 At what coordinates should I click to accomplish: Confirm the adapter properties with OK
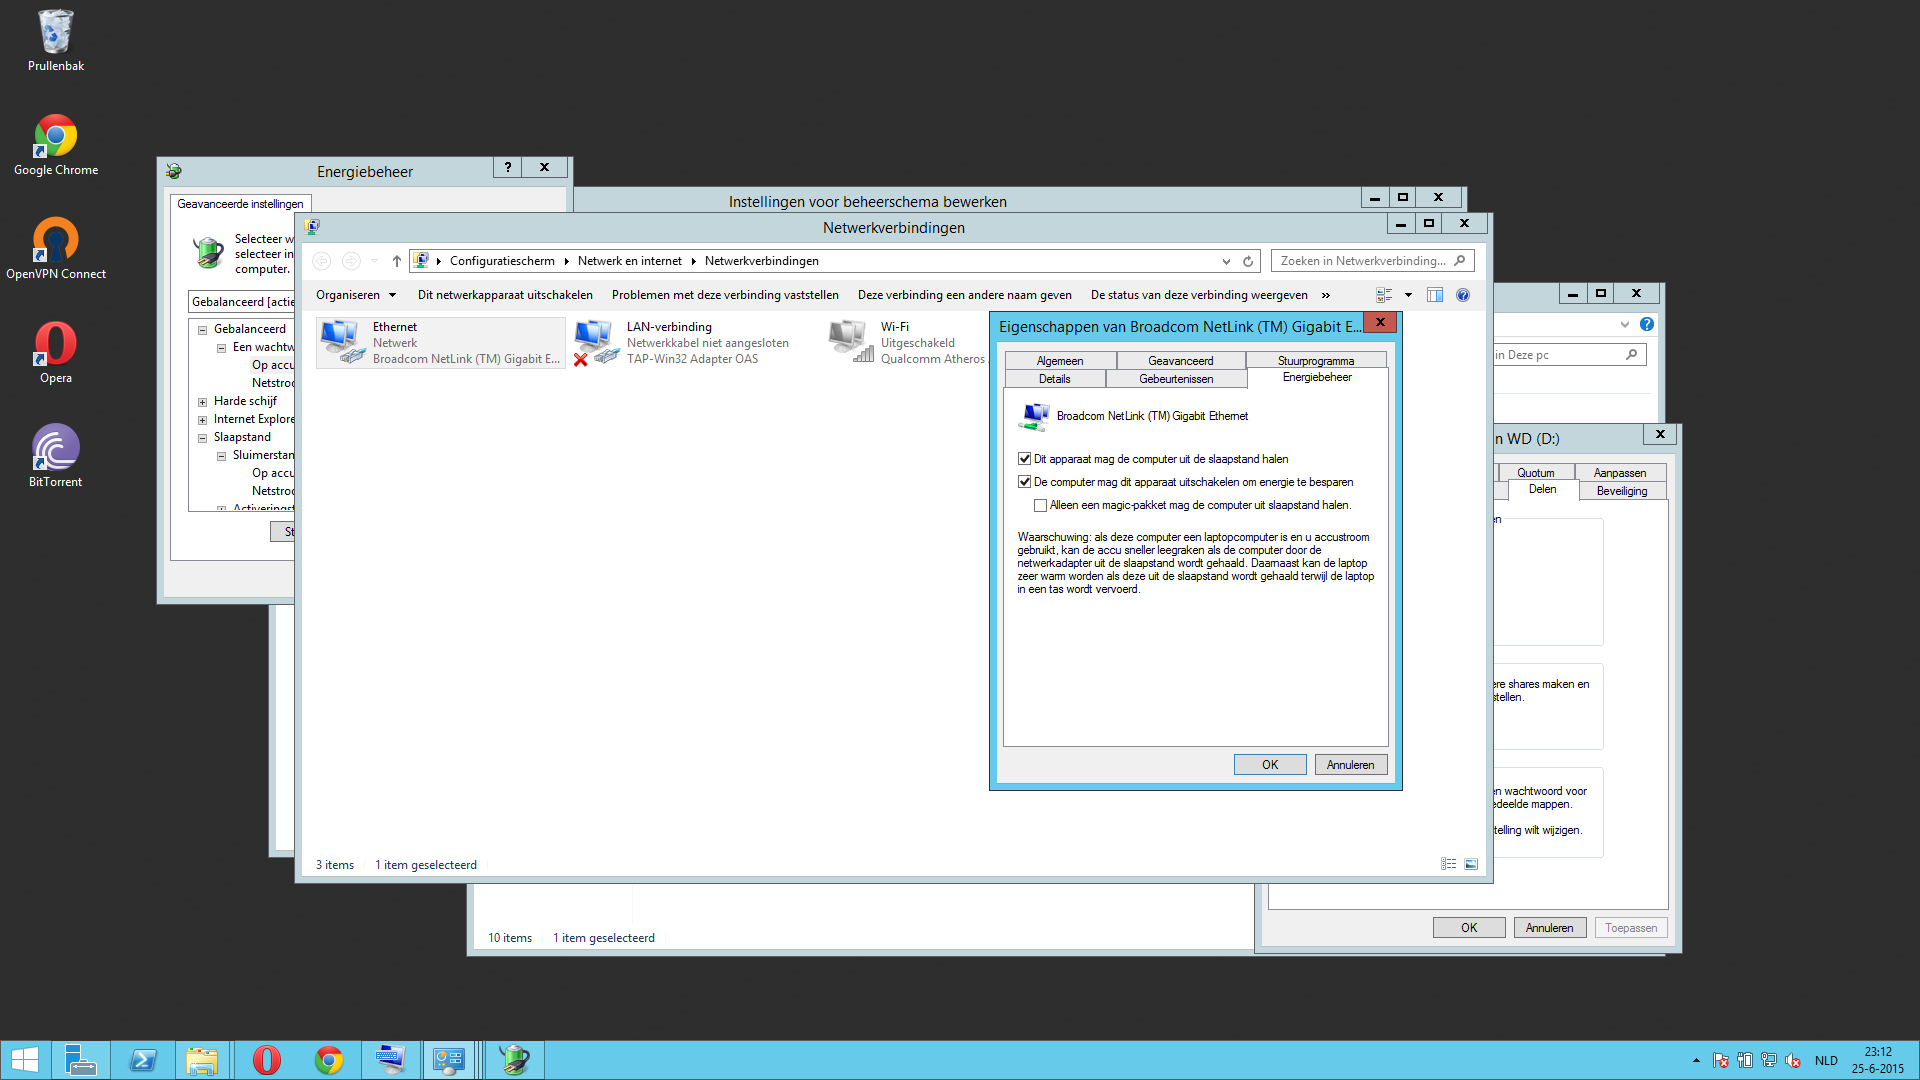pyautogui.click(x=1269, y=764)
